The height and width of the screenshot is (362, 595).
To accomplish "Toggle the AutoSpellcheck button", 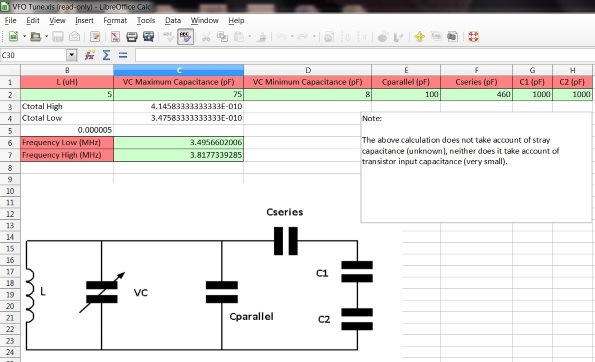I will point(185,36).
